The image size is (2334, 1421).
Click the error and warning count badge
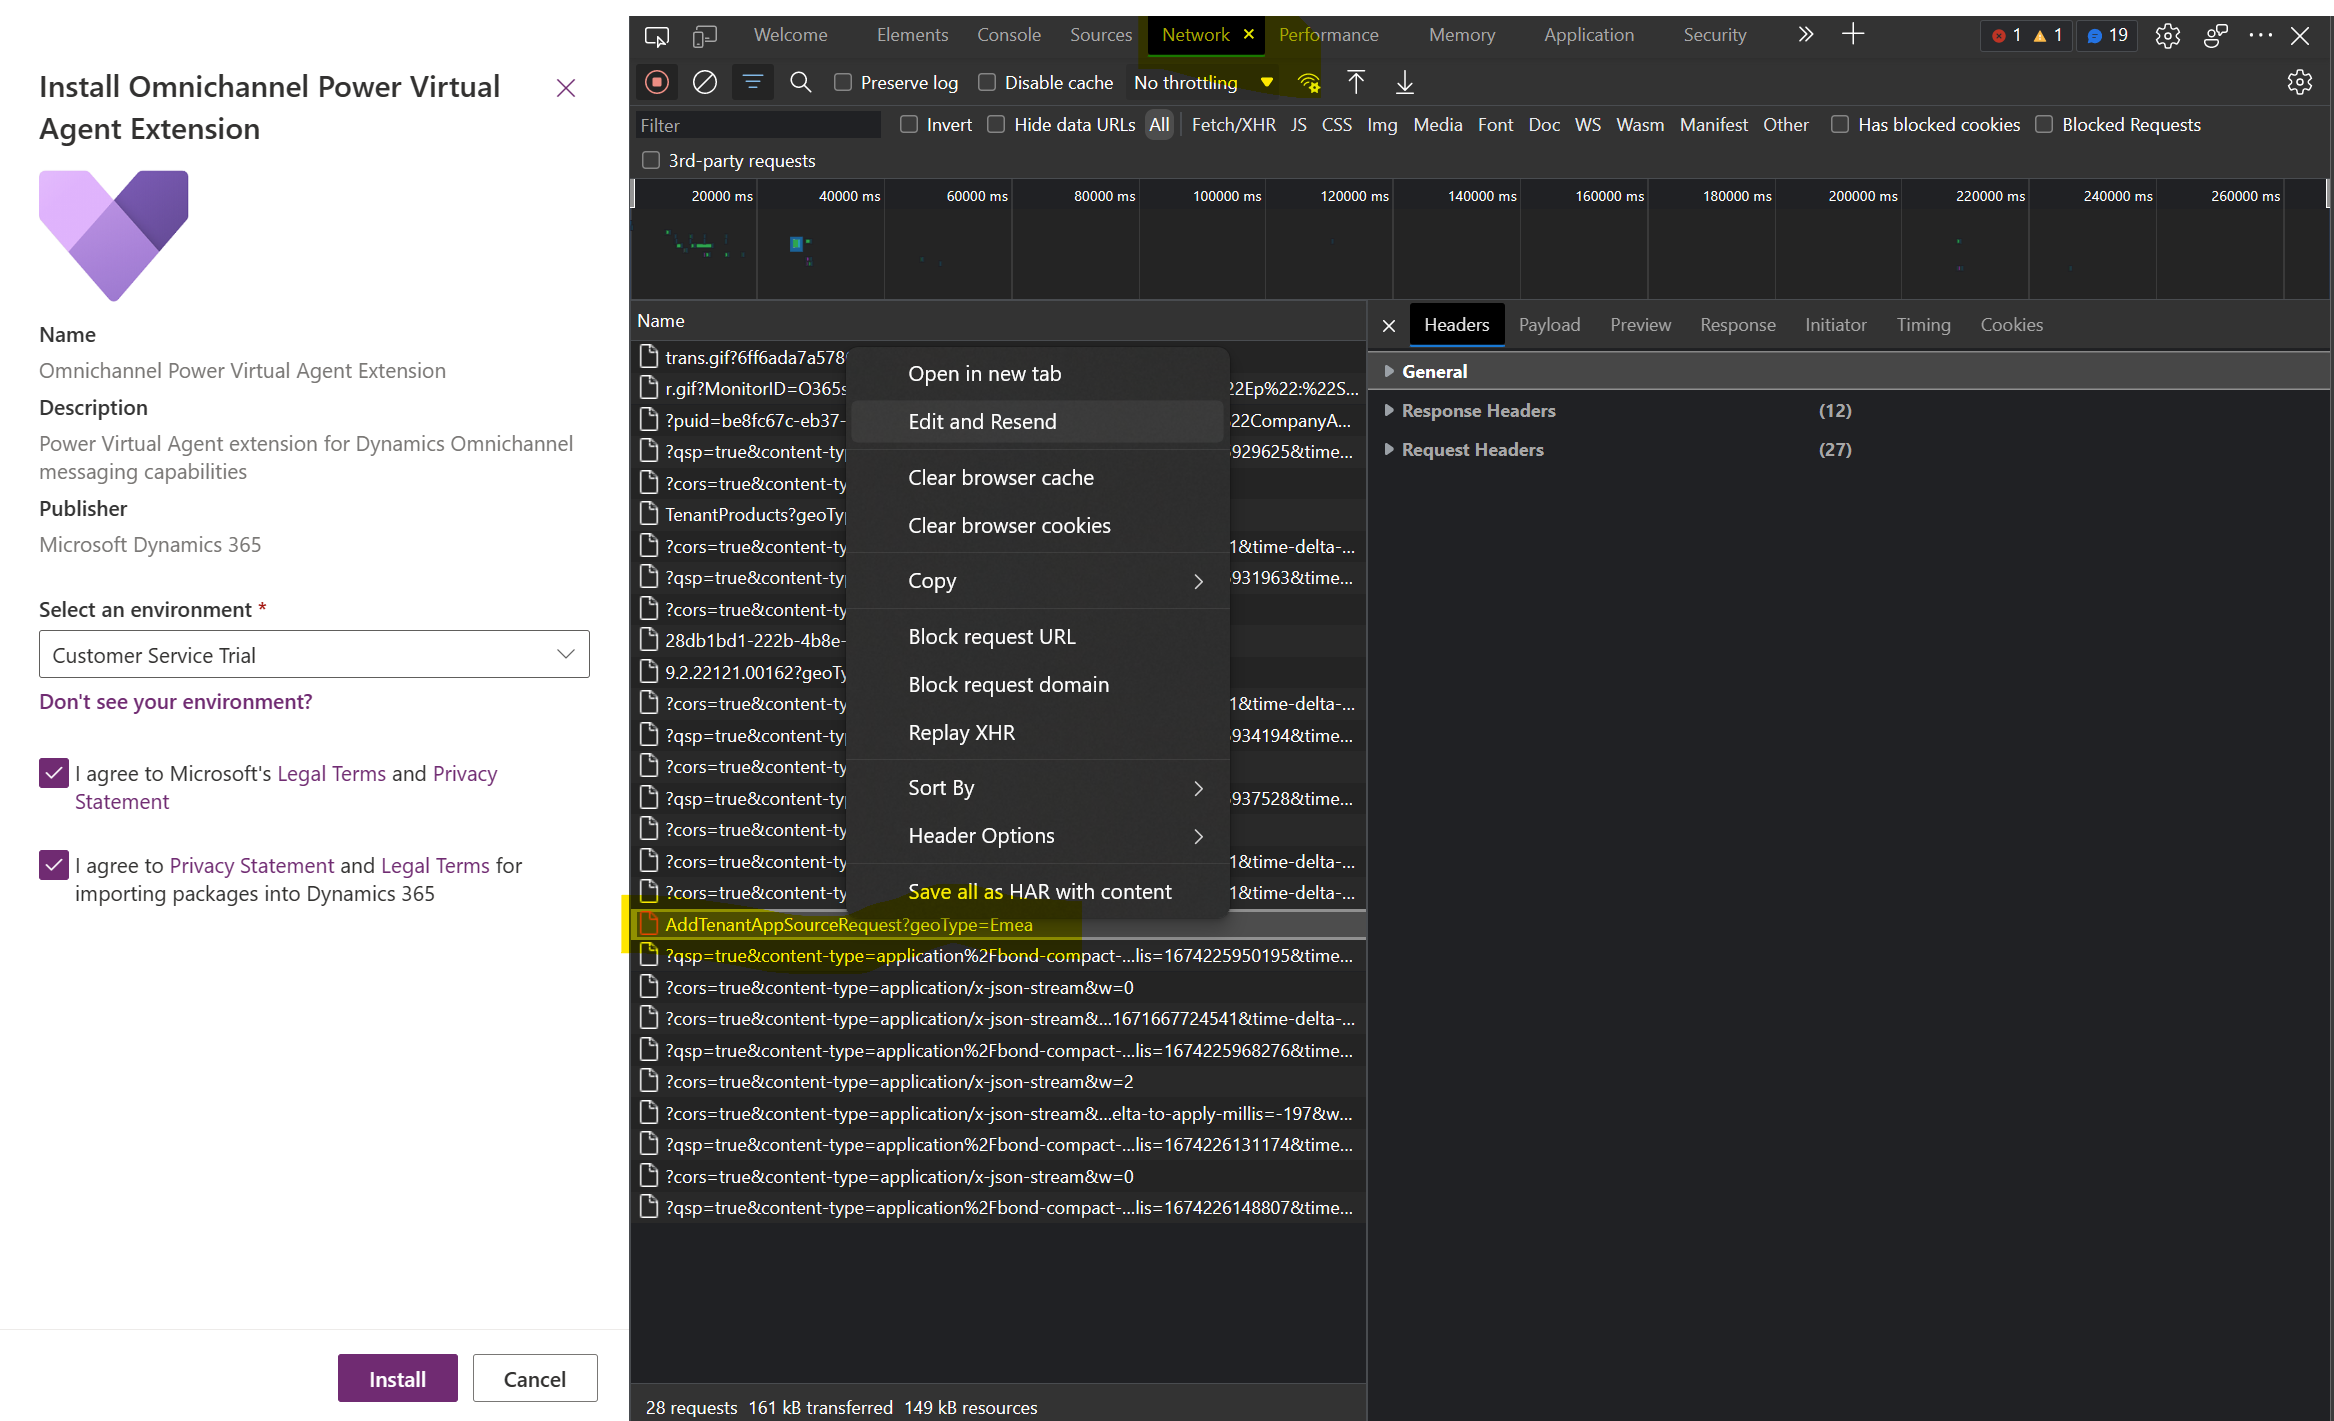click(2027, 35)
